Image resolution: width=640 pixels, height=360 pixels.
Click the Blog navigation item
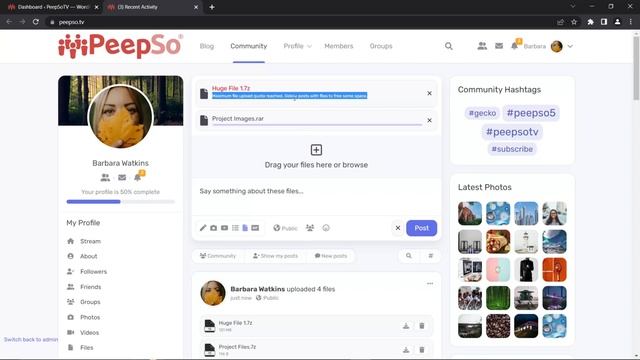(207, 46)
